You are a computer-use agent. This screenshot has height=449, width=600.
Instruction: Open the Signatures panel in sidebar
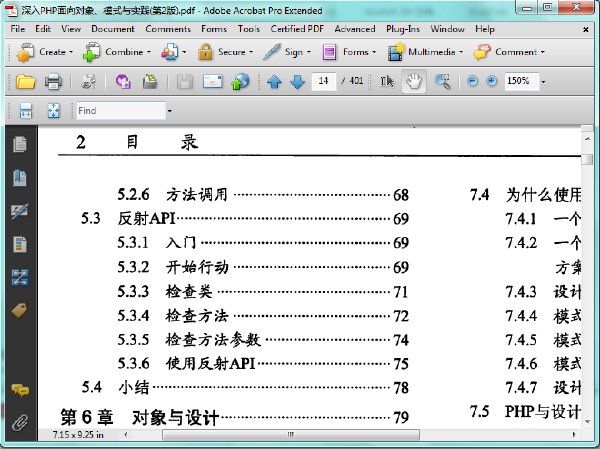pos(20,211)
